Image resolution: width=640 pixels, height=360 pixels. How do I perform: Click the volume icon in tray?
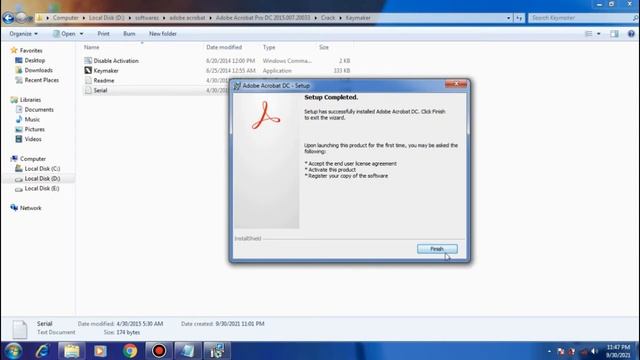click(x=594, y=351)
